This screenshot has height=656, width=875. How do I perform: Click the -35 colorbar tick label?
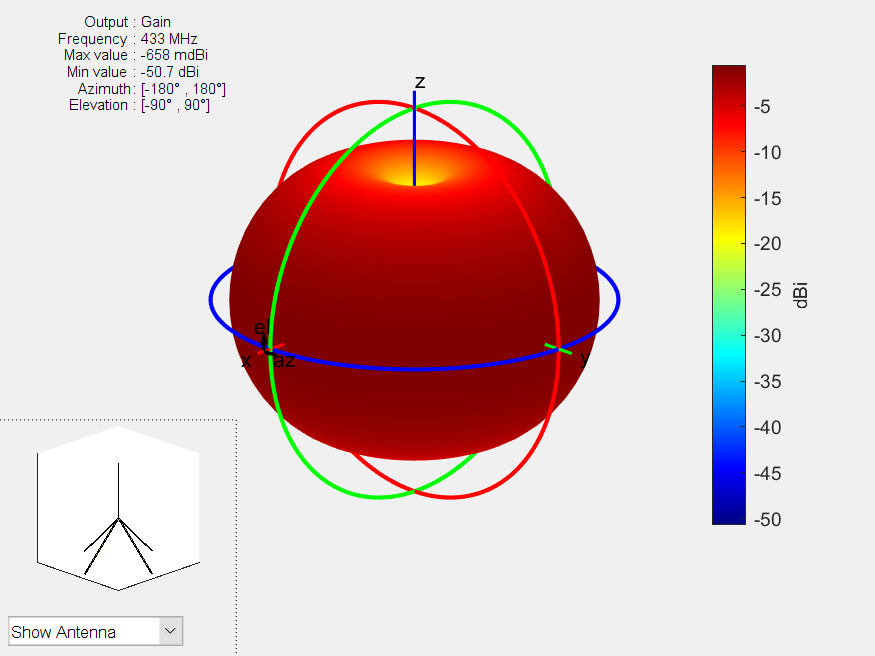point(767,382)
